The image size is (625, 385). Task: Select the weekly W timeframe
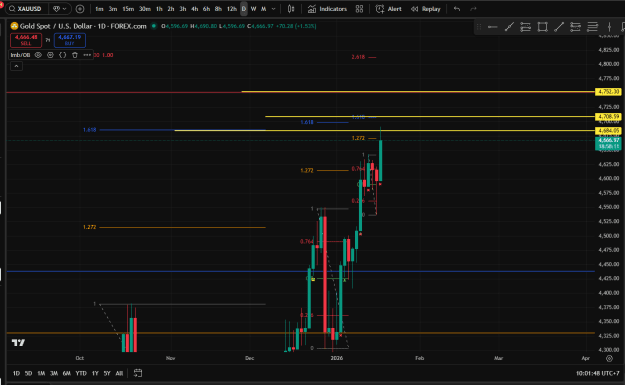(x=254, y=9)
